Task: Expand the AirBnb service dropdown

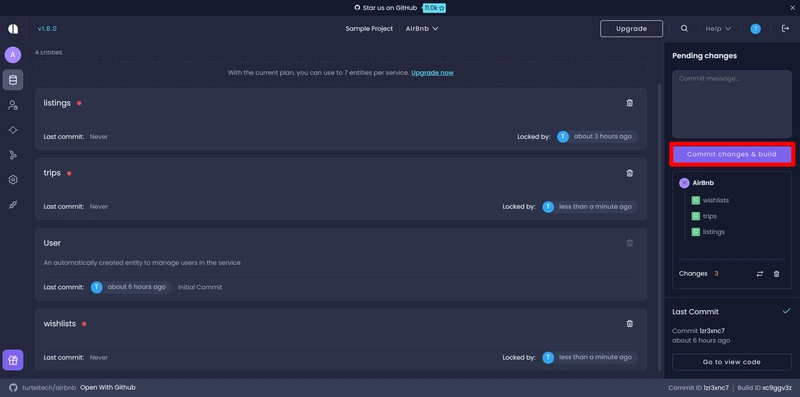Action: (x=422, y=29)
